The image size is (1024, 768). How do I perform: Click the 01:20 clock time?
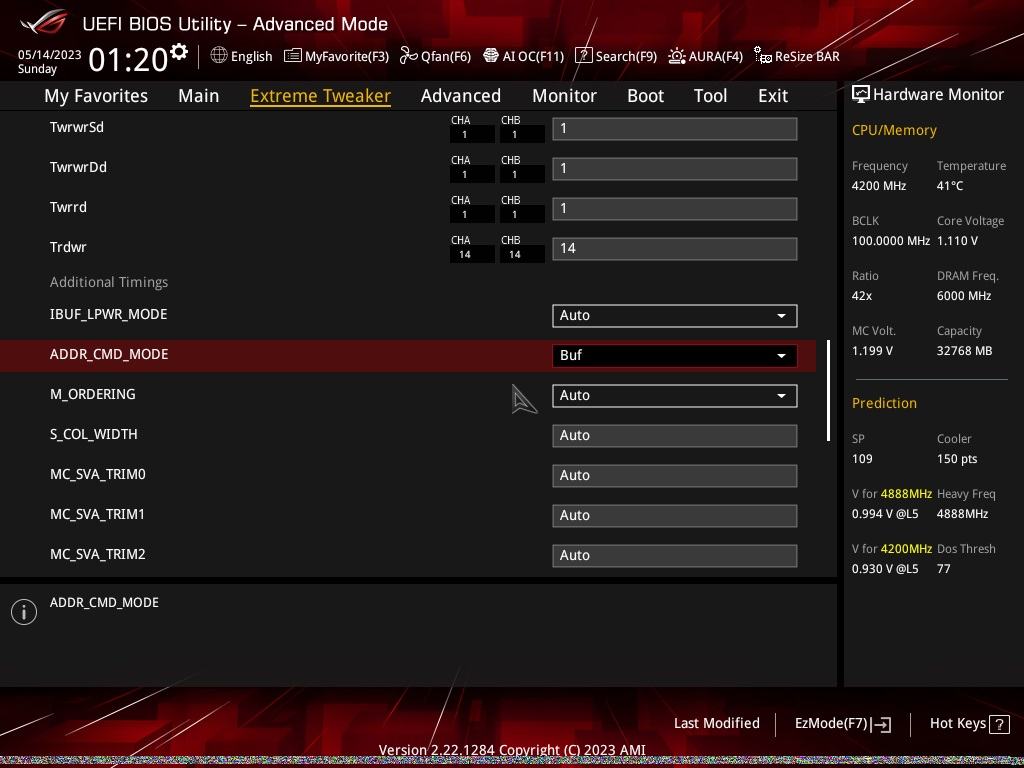click(x=128, y=59)
